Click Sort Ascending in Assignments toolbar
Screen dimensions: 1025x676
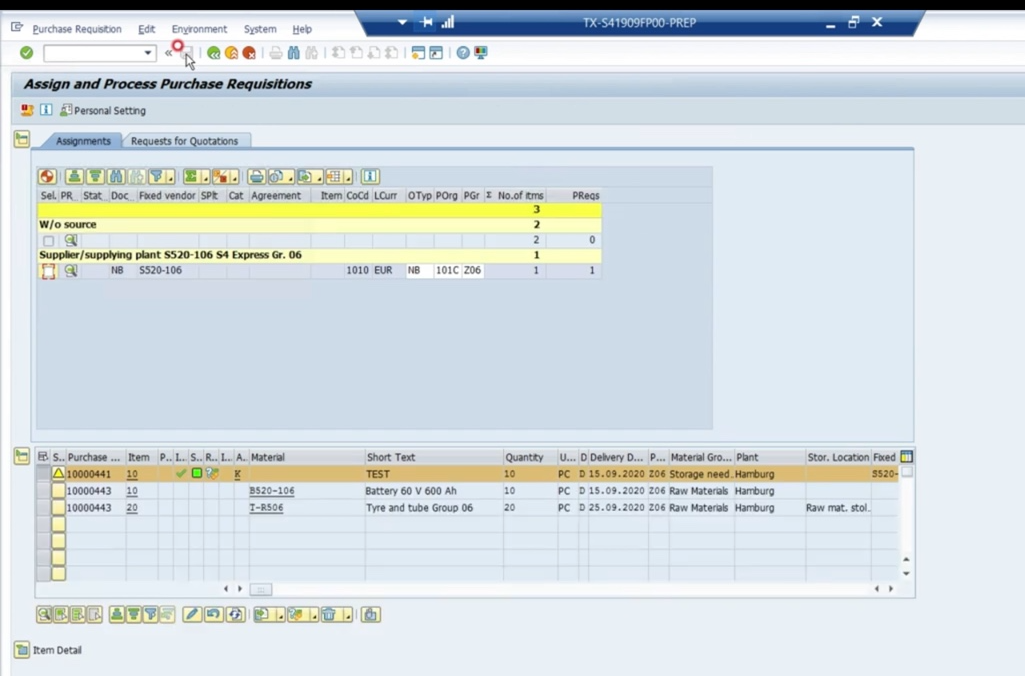pyautogui.click(x=75, y=177)
